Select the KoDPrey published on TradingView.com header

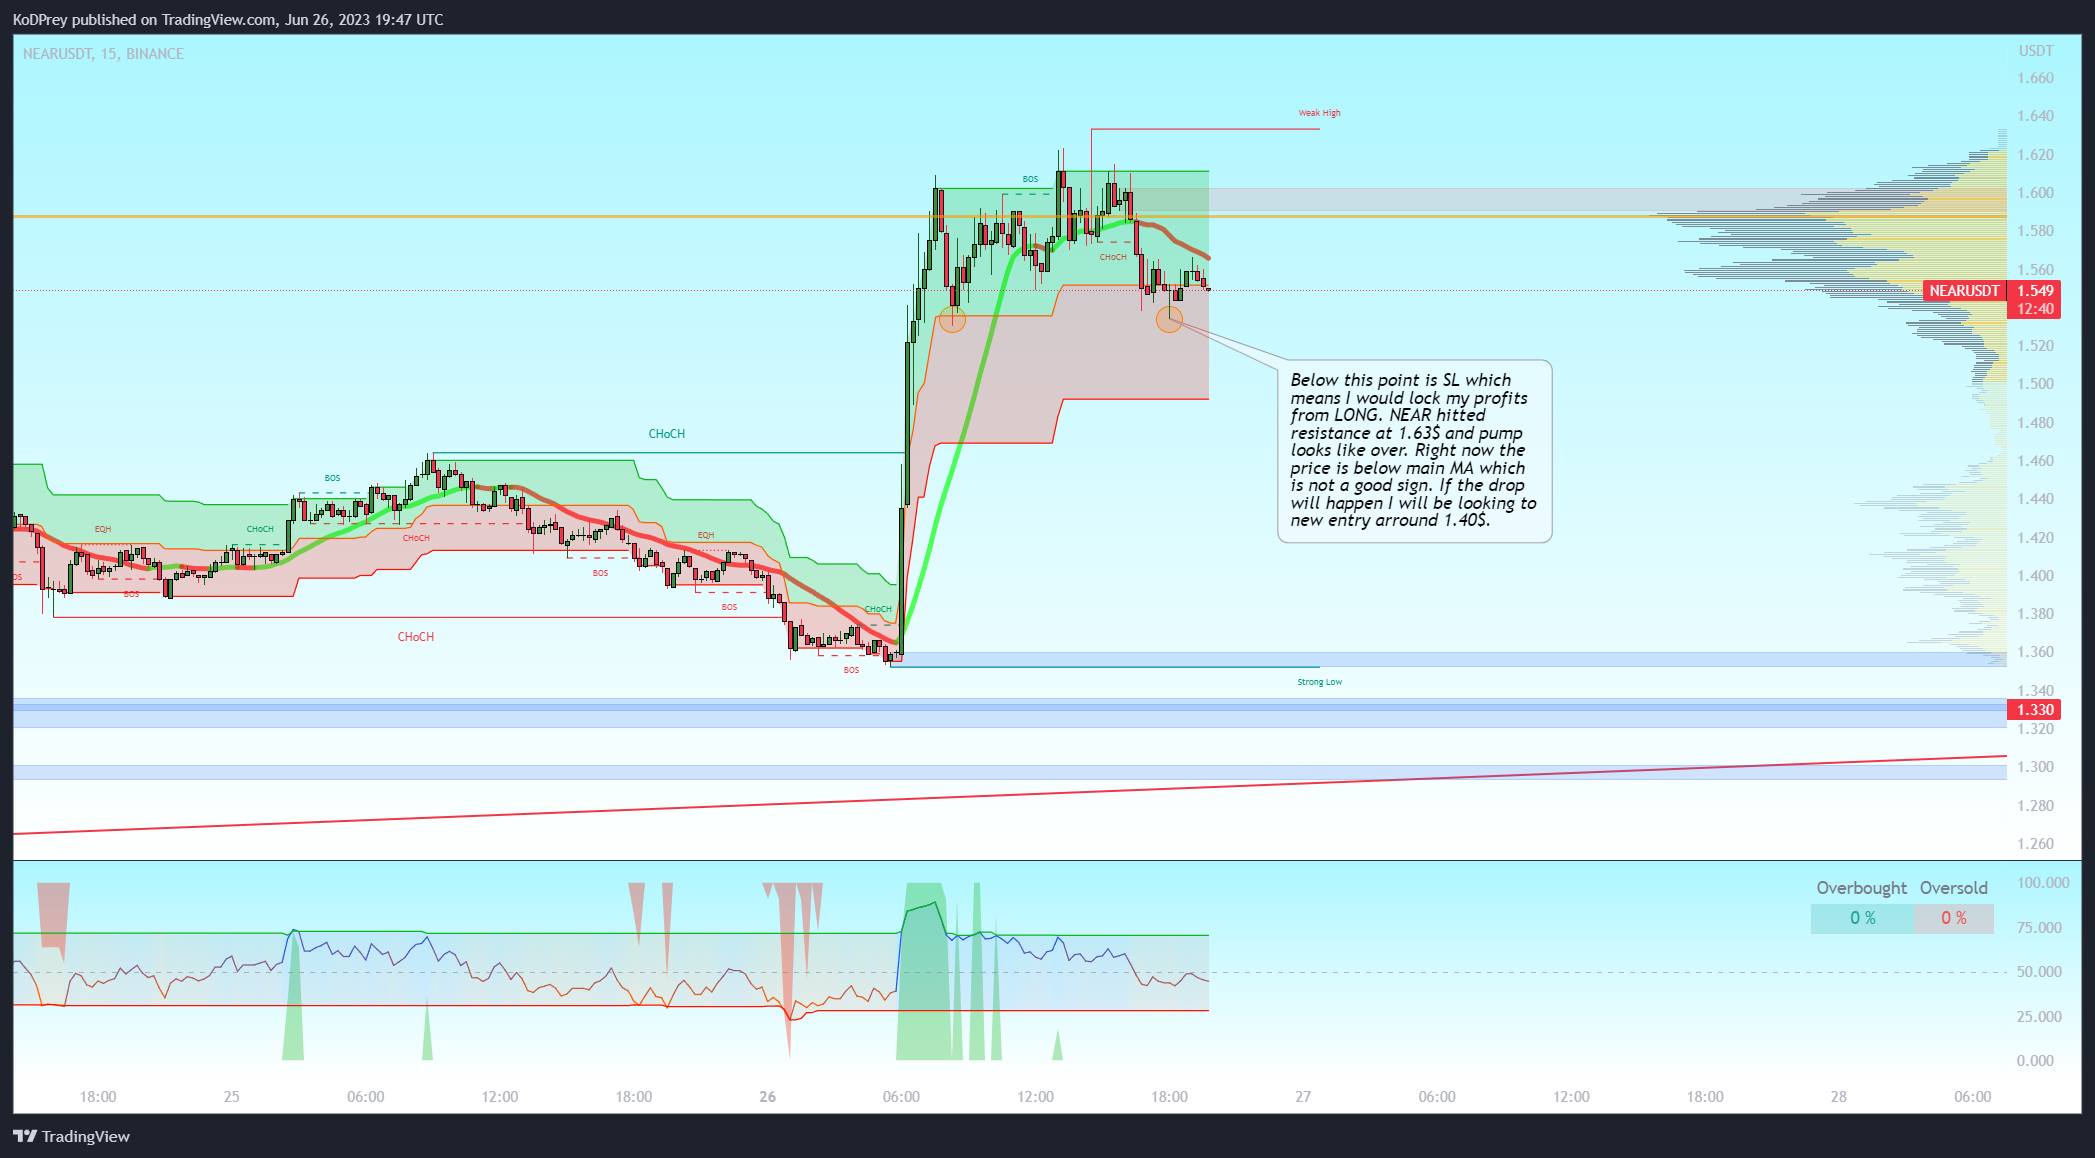pyautogui.click(x=228, y=19)
